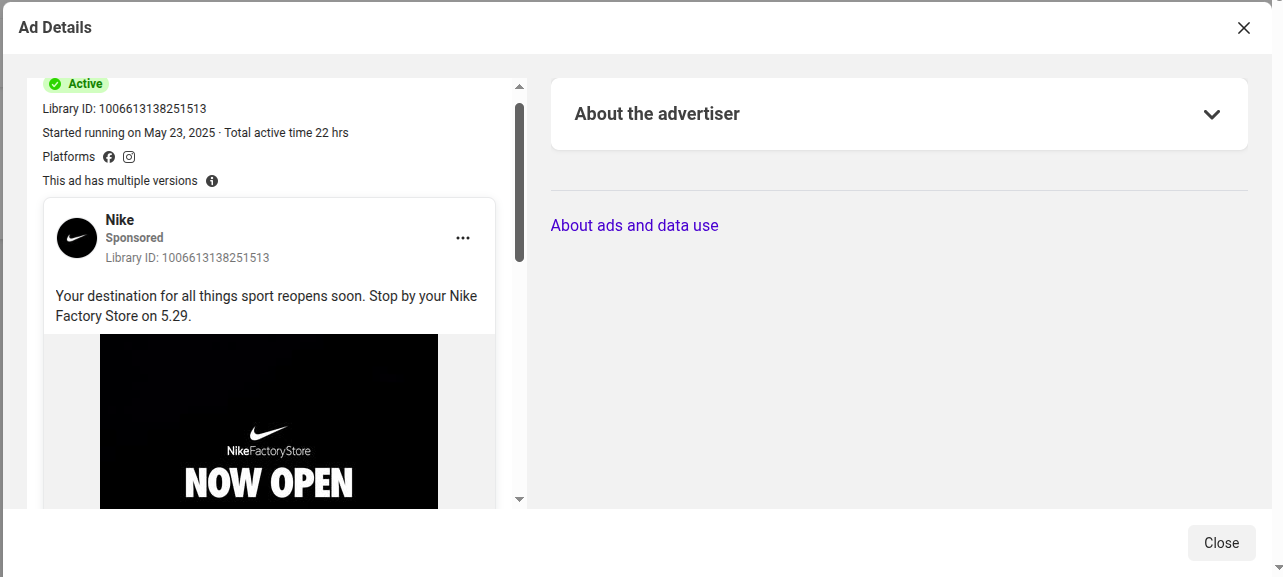The height and width of the screenshot is (577, 1283).
Task: Click the Close button
Action: click(x=1221, y=543)
